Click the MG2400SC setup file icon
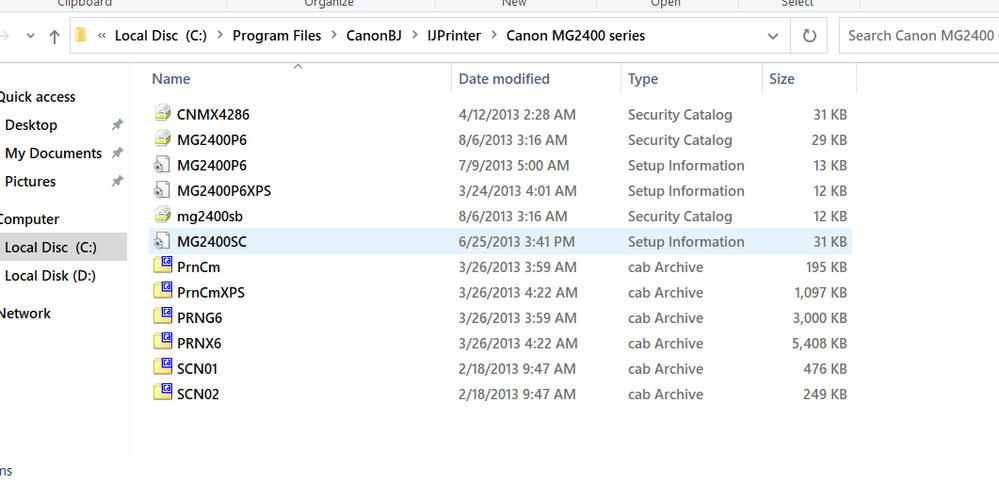The height and width of the screenshot is (484, 999). tap(162, 241)
